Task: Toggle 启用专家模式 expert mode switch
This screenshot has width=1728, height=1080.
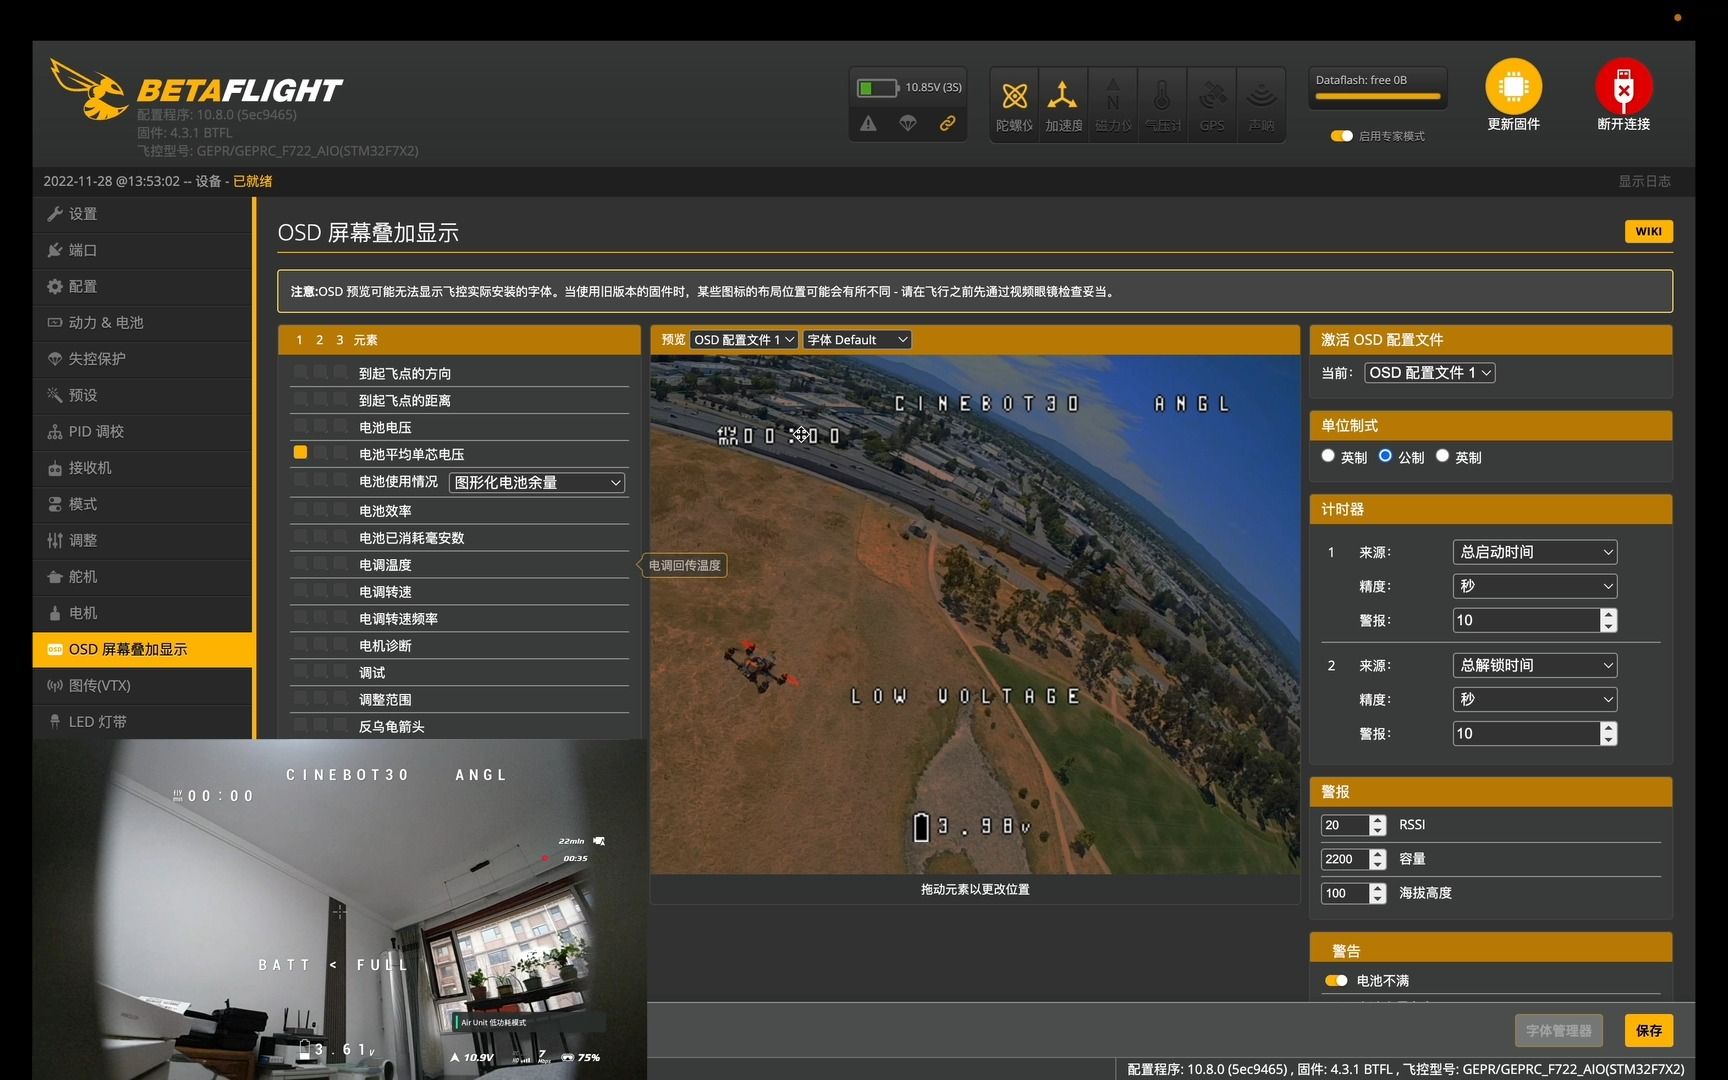Action: [1341, 136]
